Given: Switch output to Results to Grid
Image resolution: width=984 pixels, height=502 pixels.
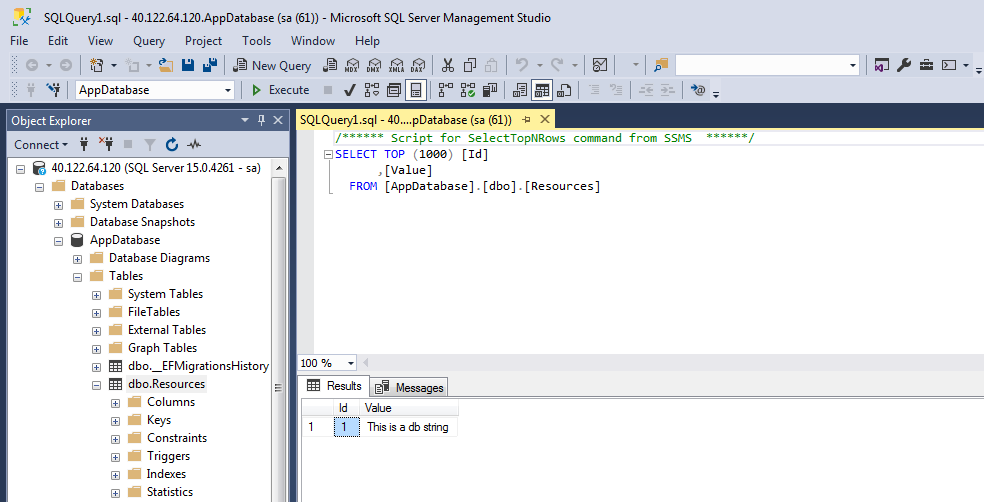Looking at the screenshot, I should coord(542,90).
